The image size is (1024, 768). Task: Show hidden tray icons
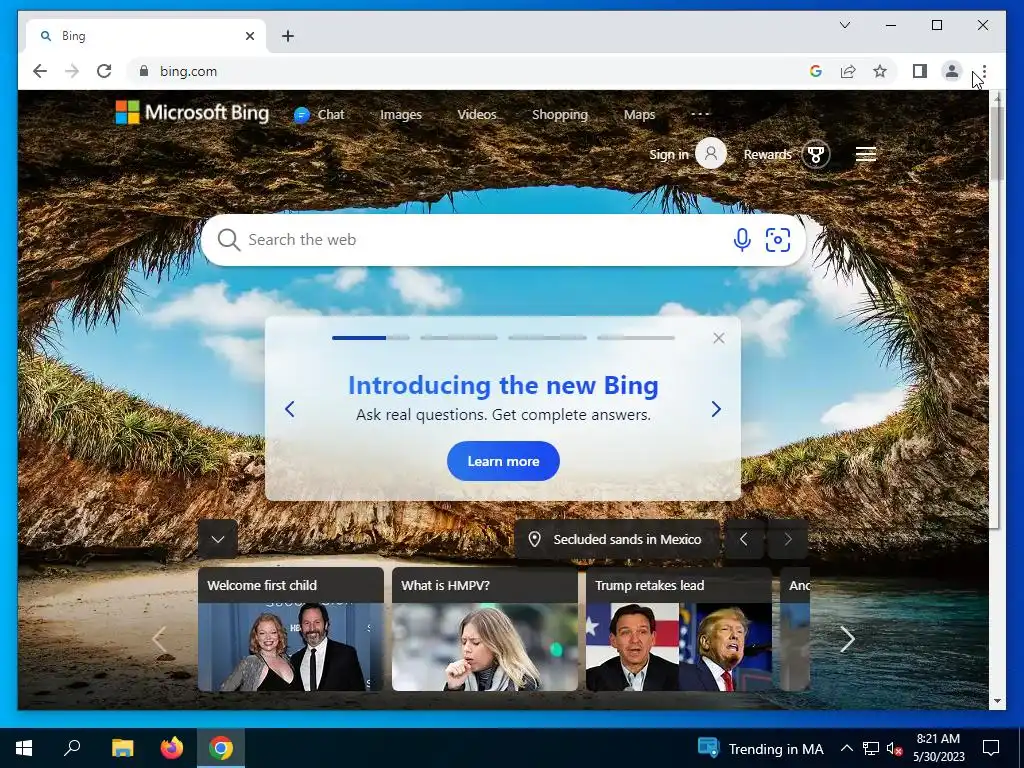(846, 748)
